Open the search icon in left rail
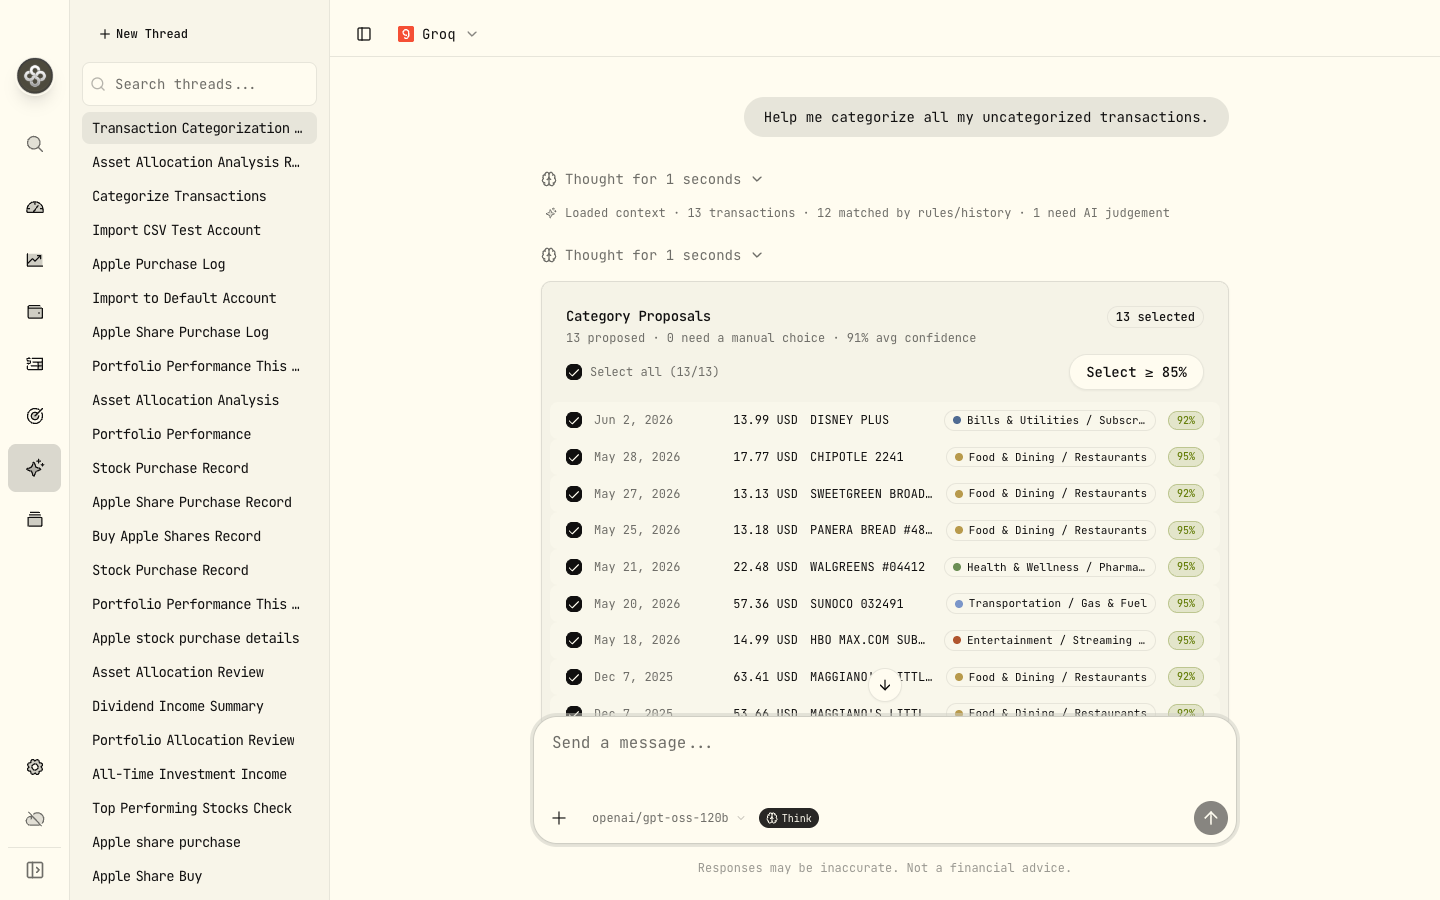This screenshot has height=900, width=1440. tap(35, 144)
